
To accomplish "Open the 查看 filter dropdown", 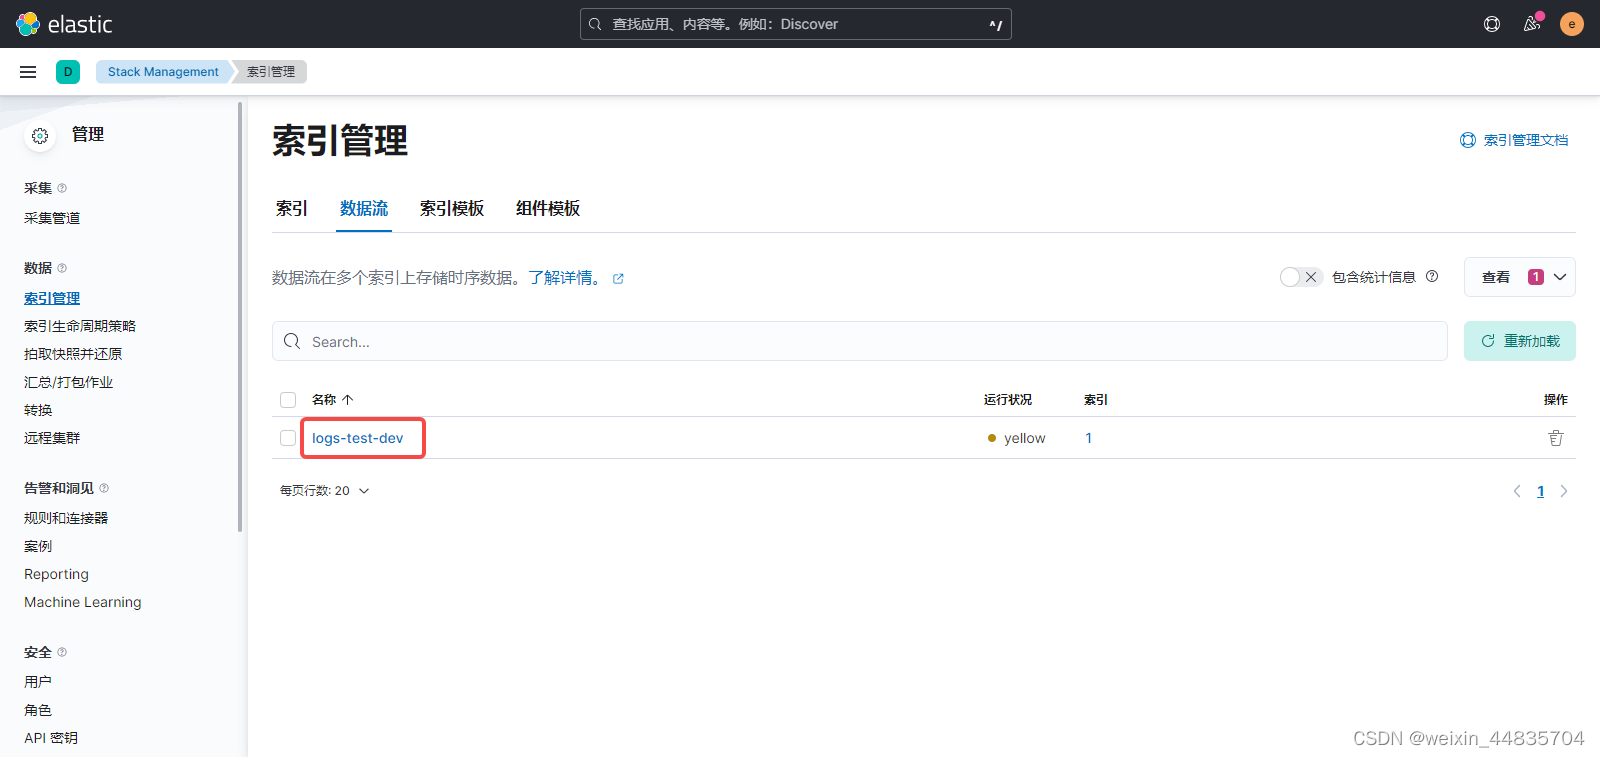I will (x=1520, y=277).
